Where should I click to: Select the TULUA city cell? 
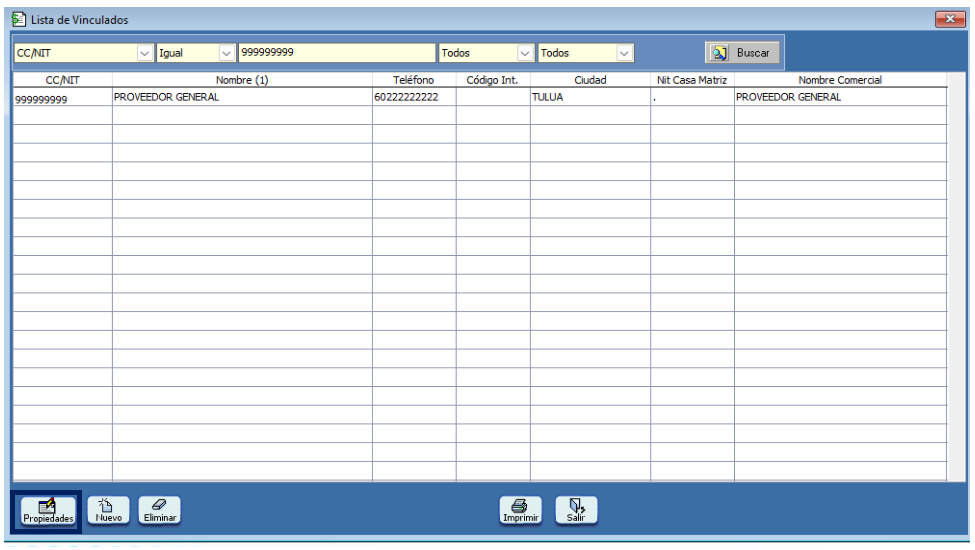[x=590, y=97]
